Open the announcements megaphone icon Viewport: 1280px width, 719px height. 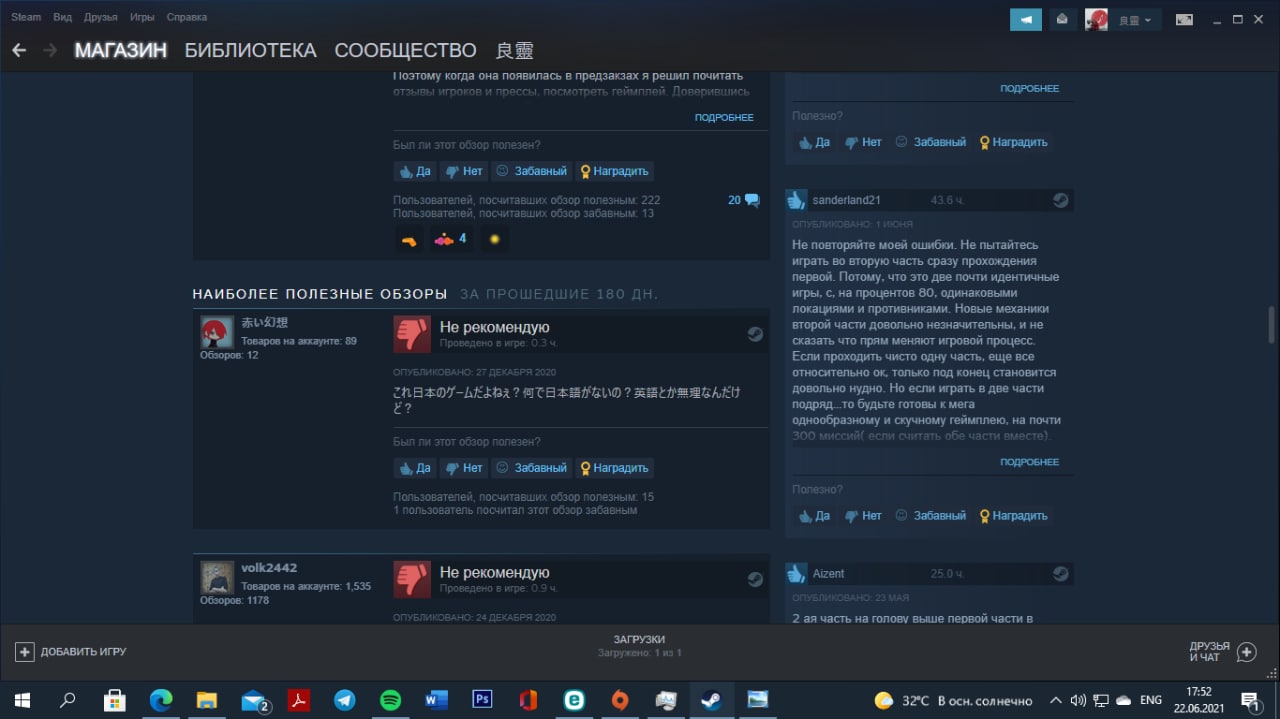[x=1026, y=19]
